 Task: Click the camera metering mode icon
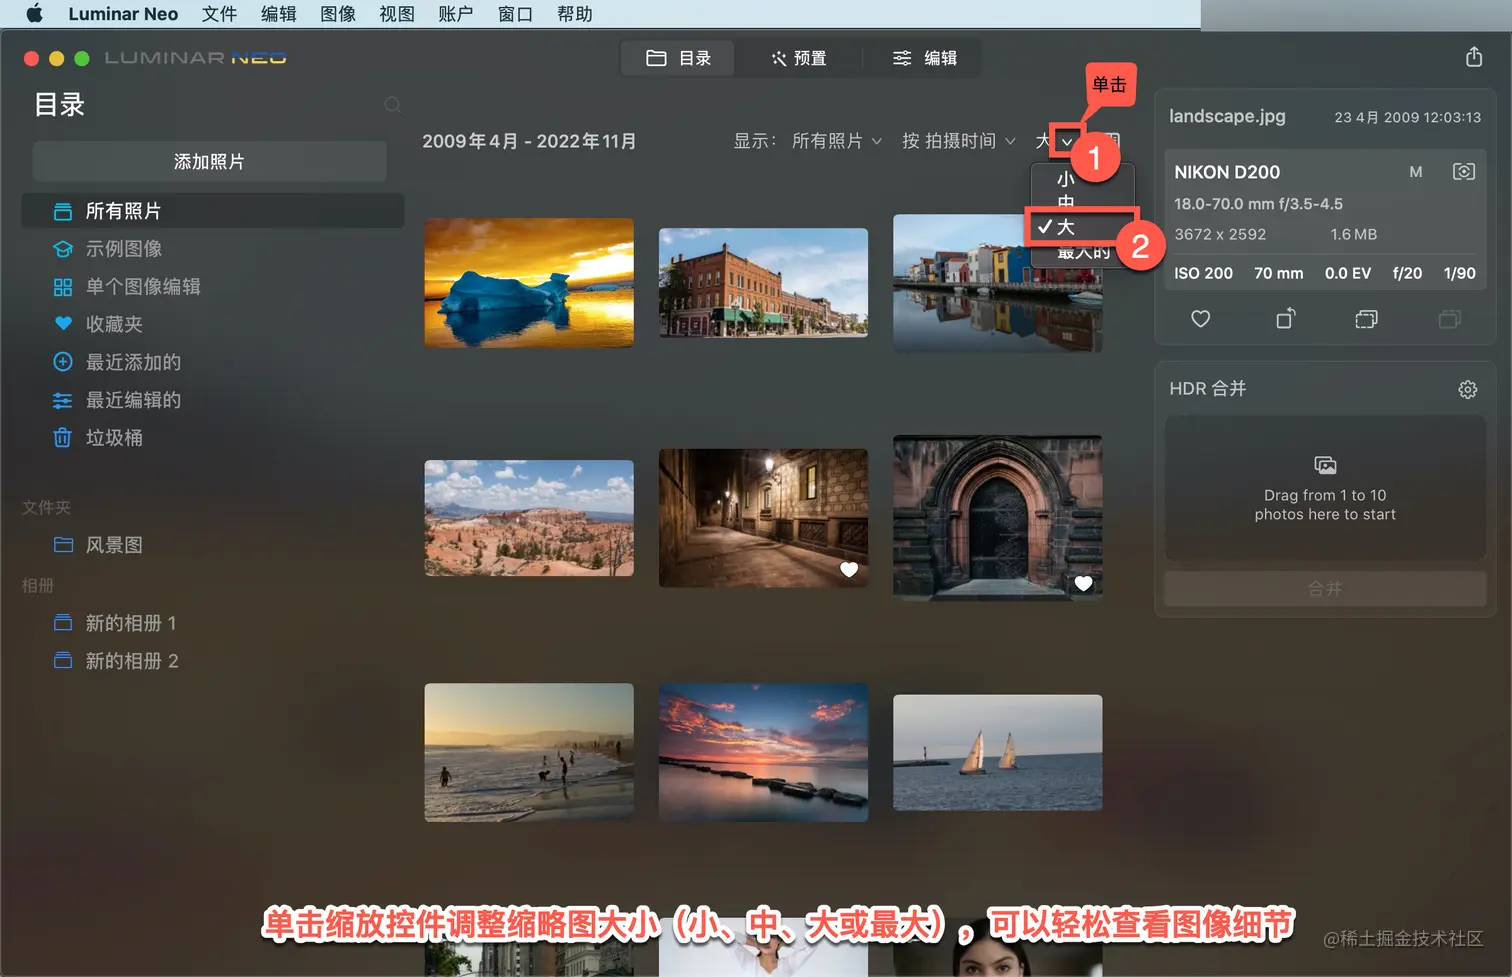click(1464, 172)
